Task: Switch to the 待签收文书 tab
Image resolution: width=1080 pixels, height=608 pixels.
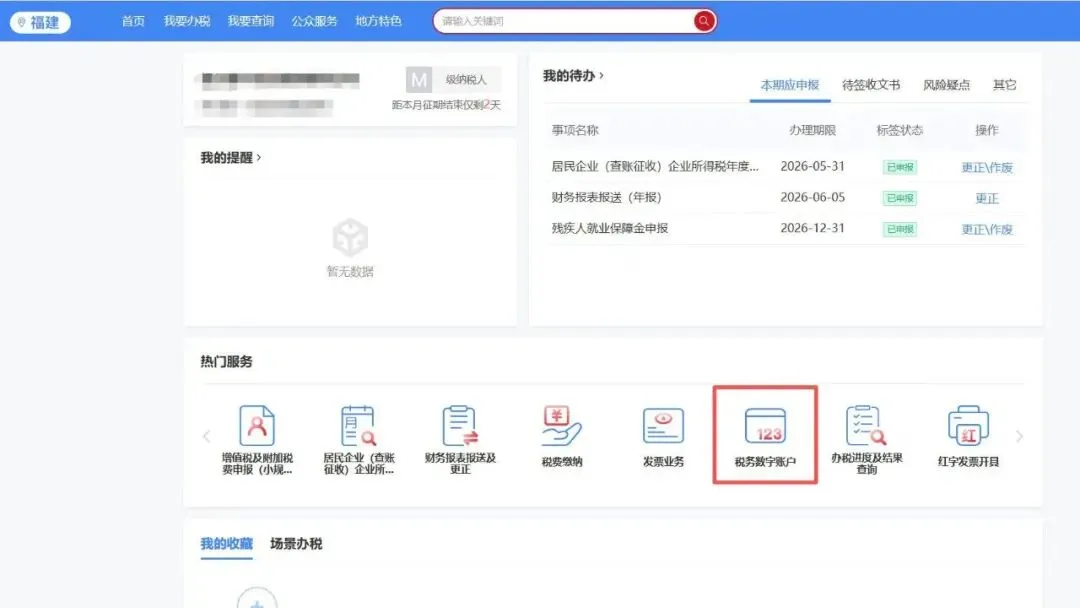Action: pos(871,85)
